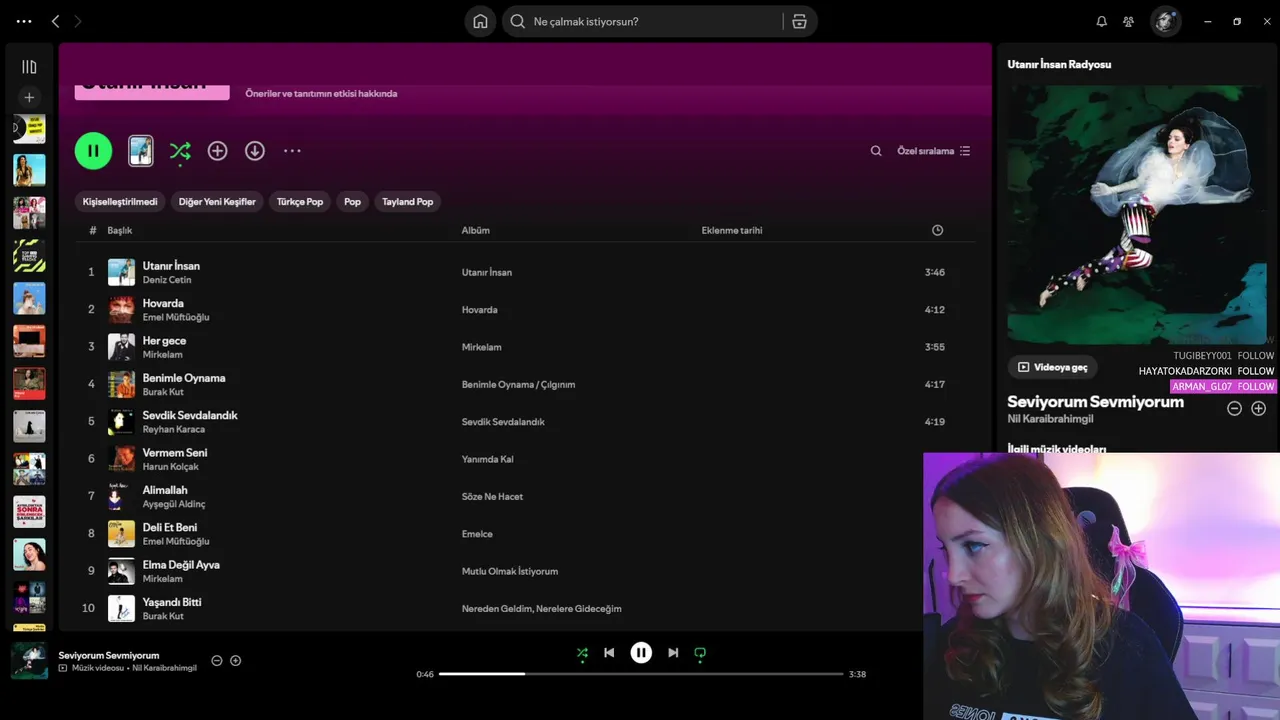Open the album Benimle Oynama / Çılgınım

(518, 385)
